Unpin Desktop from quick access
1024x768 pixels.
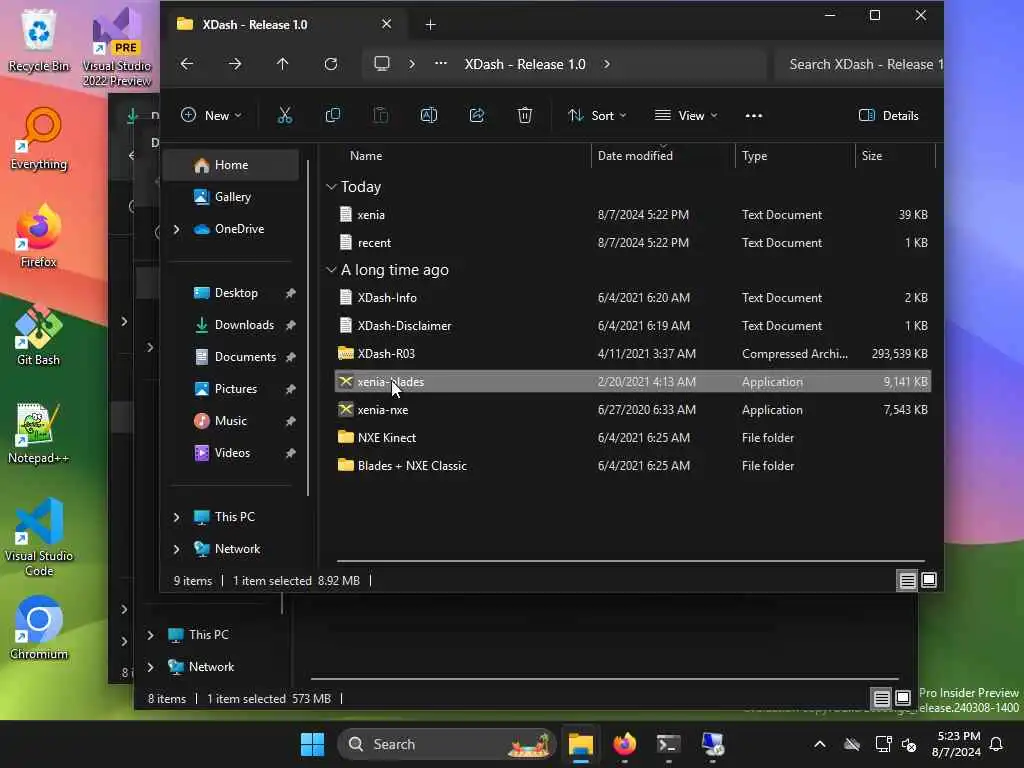[291, 293]
